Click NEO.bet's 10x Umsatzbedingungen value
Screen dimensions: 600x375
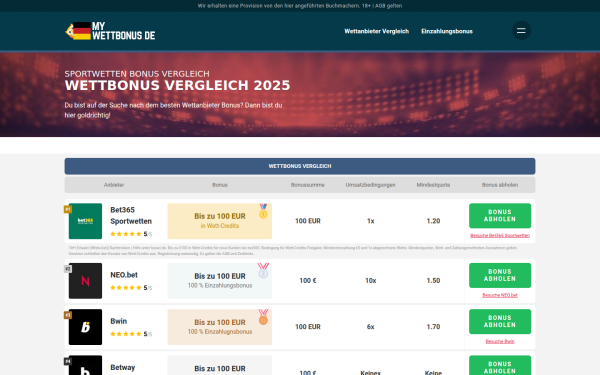point(370,281)
